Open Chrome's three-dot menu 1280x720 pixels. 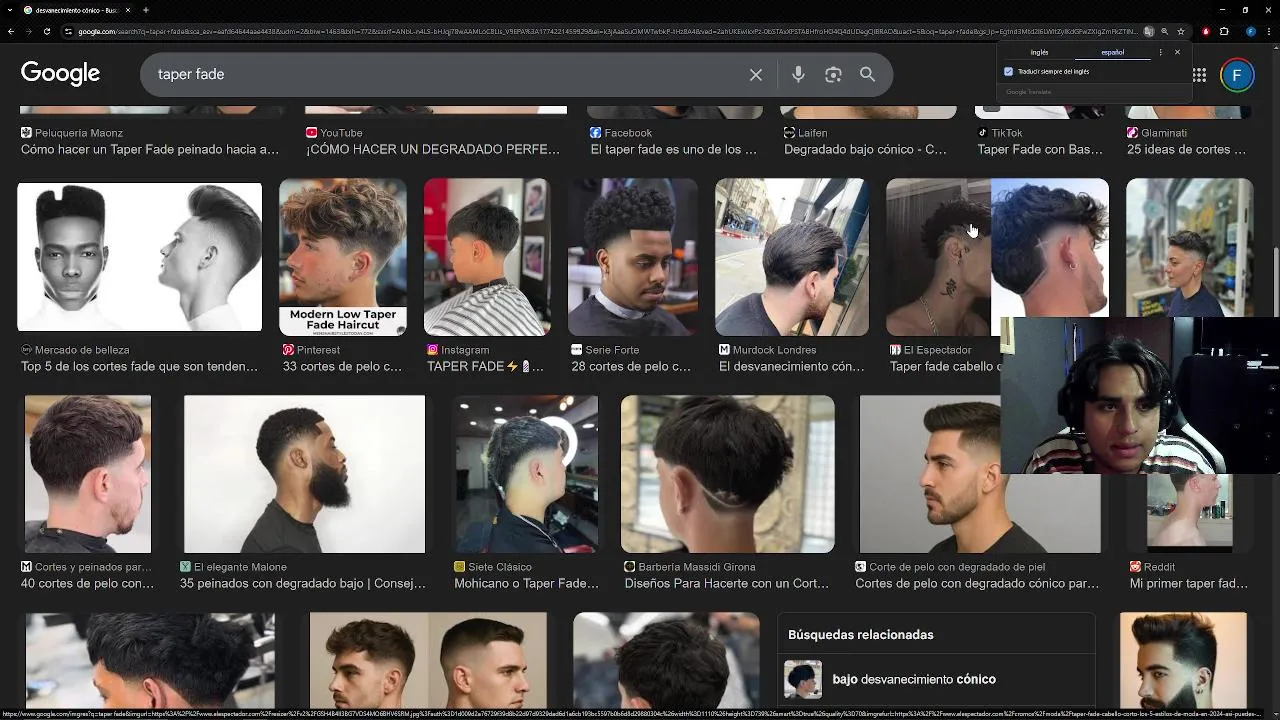[x=1268, y=31]
